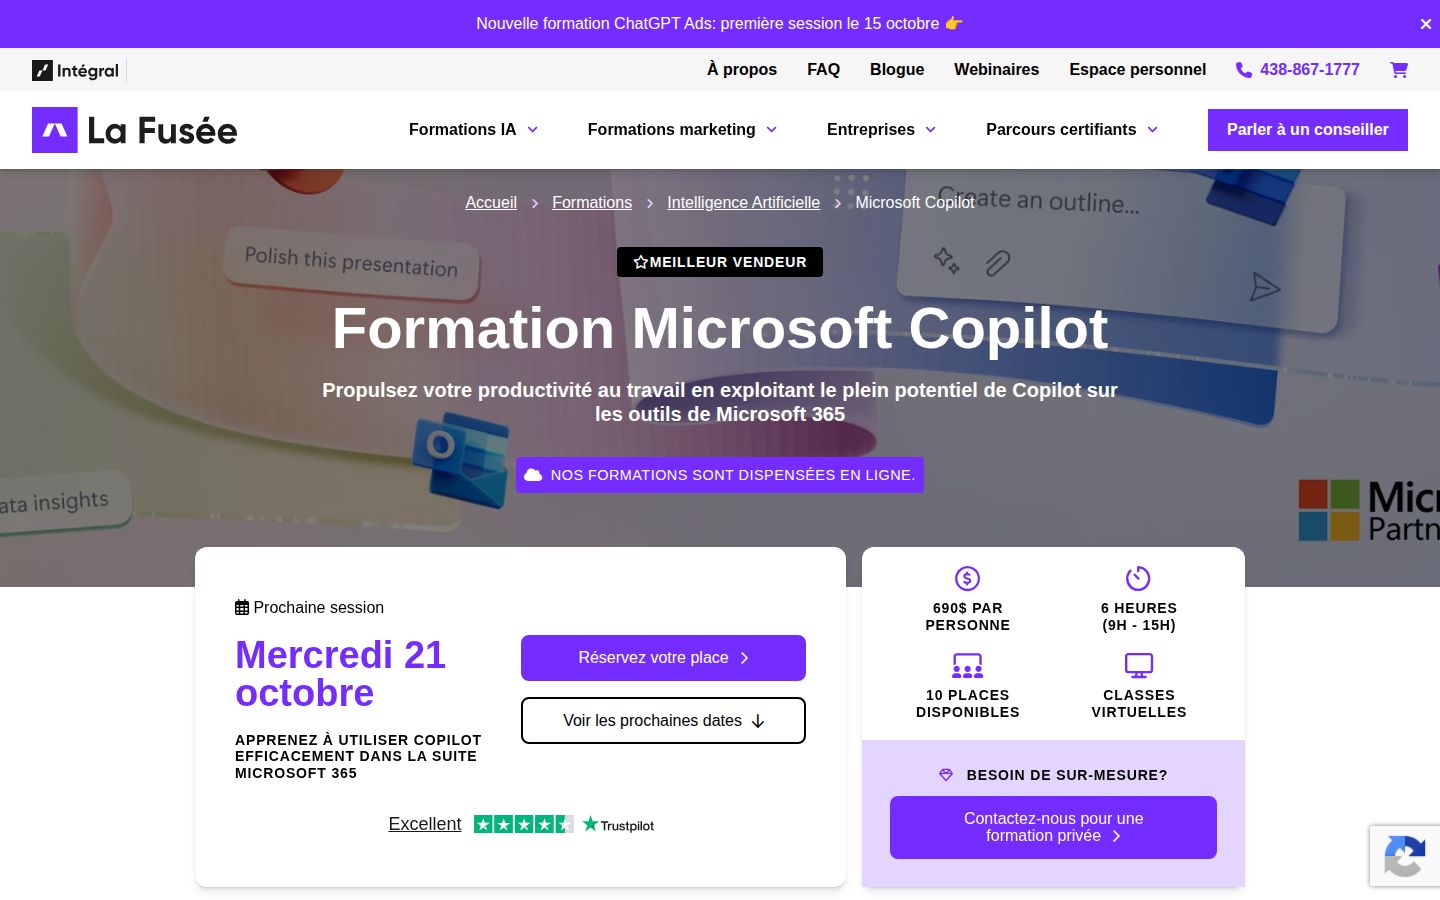This screenshot has height=900, width=1440.
Task: Click Contactez-nous pour une formation privée
Action: pos(1053,827)
